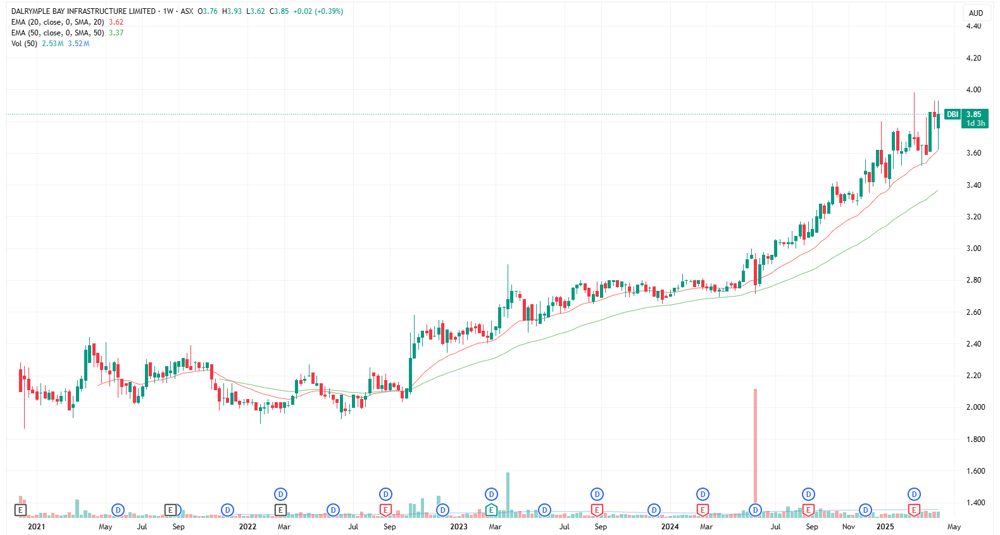Click the dividend marker near June 2024

[756, 509]
